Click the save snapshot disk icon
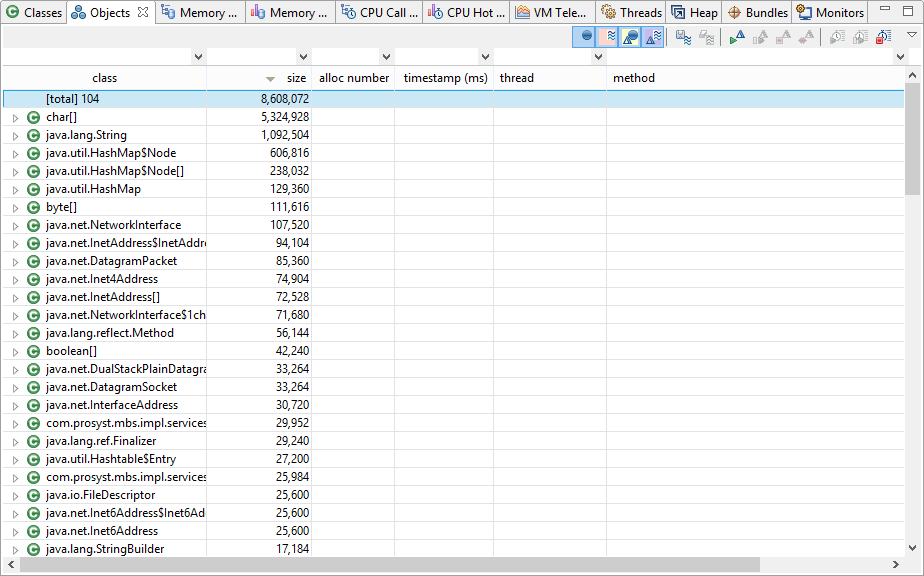Image resolution: width=924 pixels, height=576 pixels. [x=684, y=37]
